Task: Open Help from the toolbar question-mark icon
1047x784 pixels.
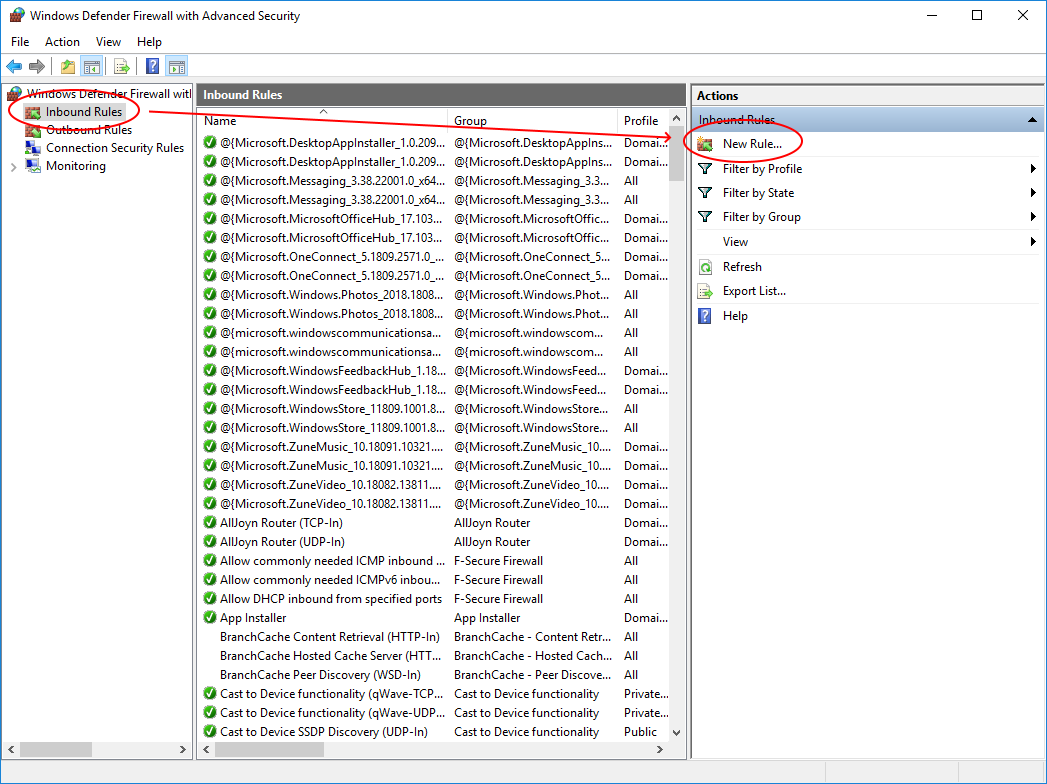Action: 153,66
